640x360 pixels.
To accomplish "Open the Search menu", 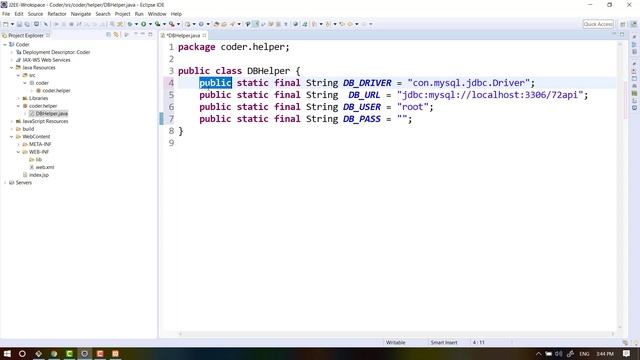I will click(x=103, y=14).
